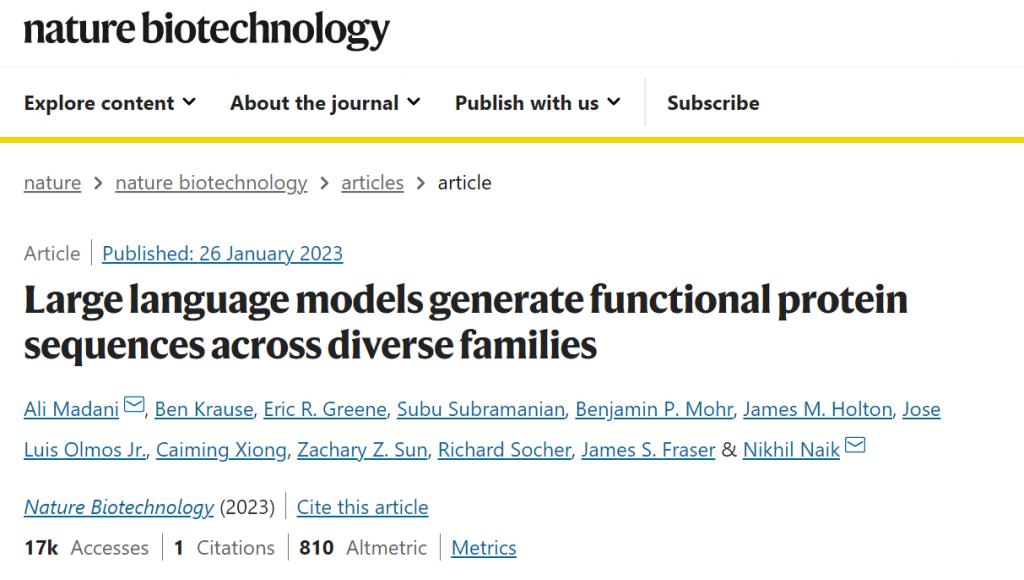This screenshot has height=580, width=1024.
Task: Click the Published: 26 January 2023 link
Action: [x=222, y=254]
